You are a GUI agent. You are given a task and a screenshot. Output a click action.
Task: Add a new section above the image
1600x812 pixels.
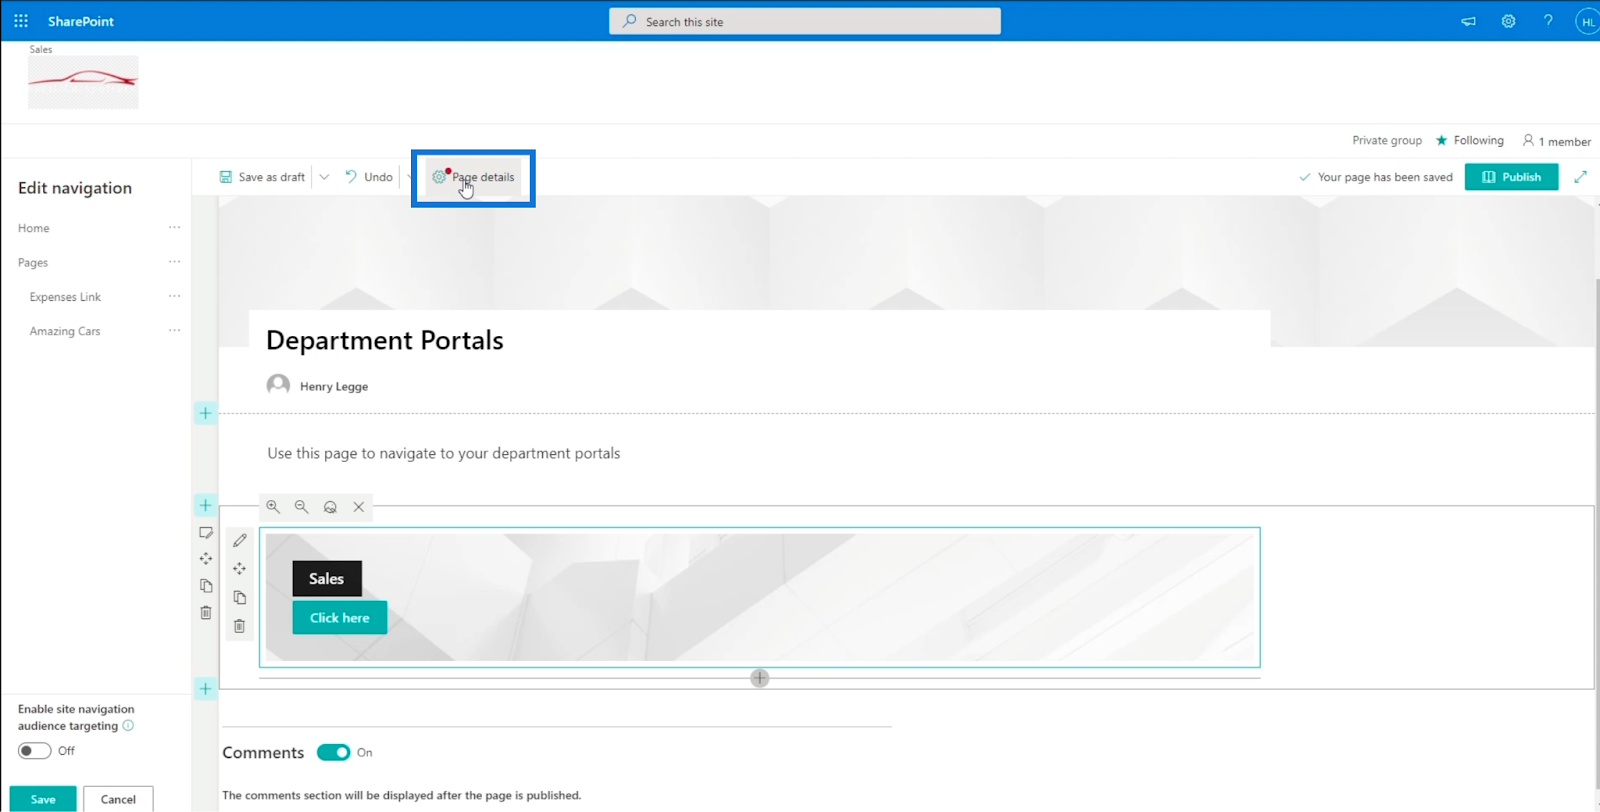(205, 505)
